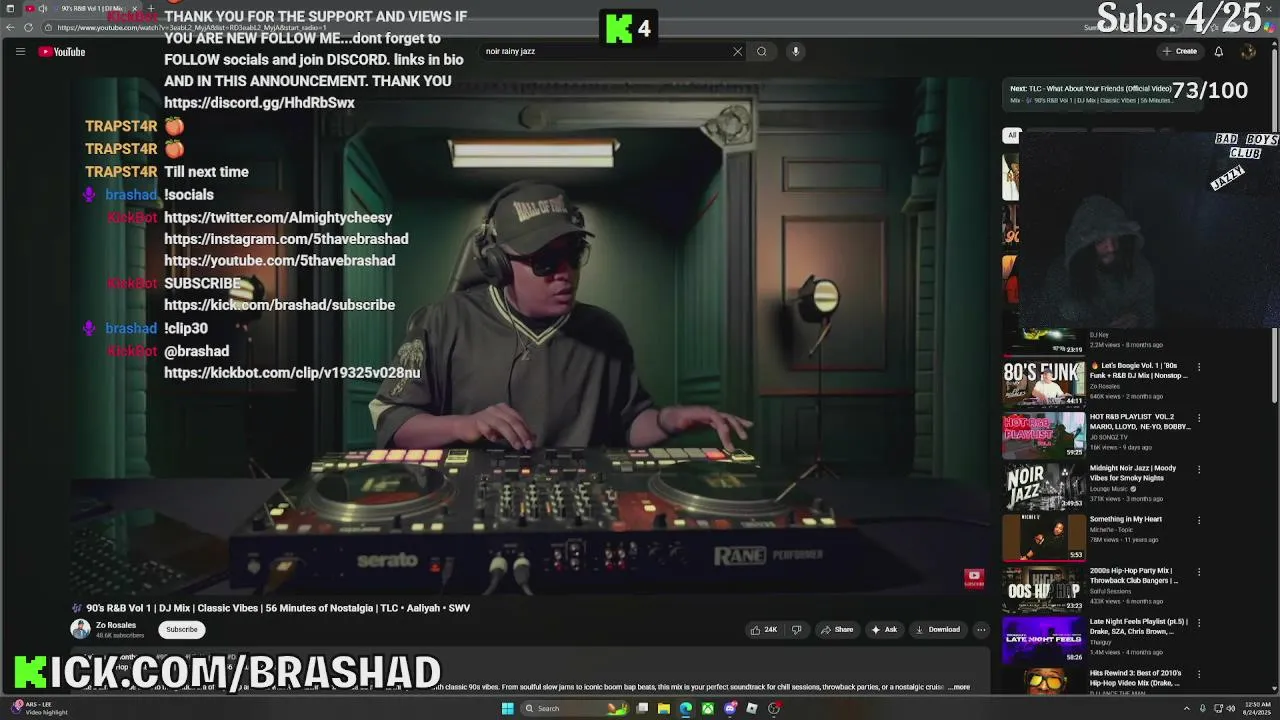Open the volume speaker tray icon
This screenshot has width=1280, height=720.
point(1231,708)
